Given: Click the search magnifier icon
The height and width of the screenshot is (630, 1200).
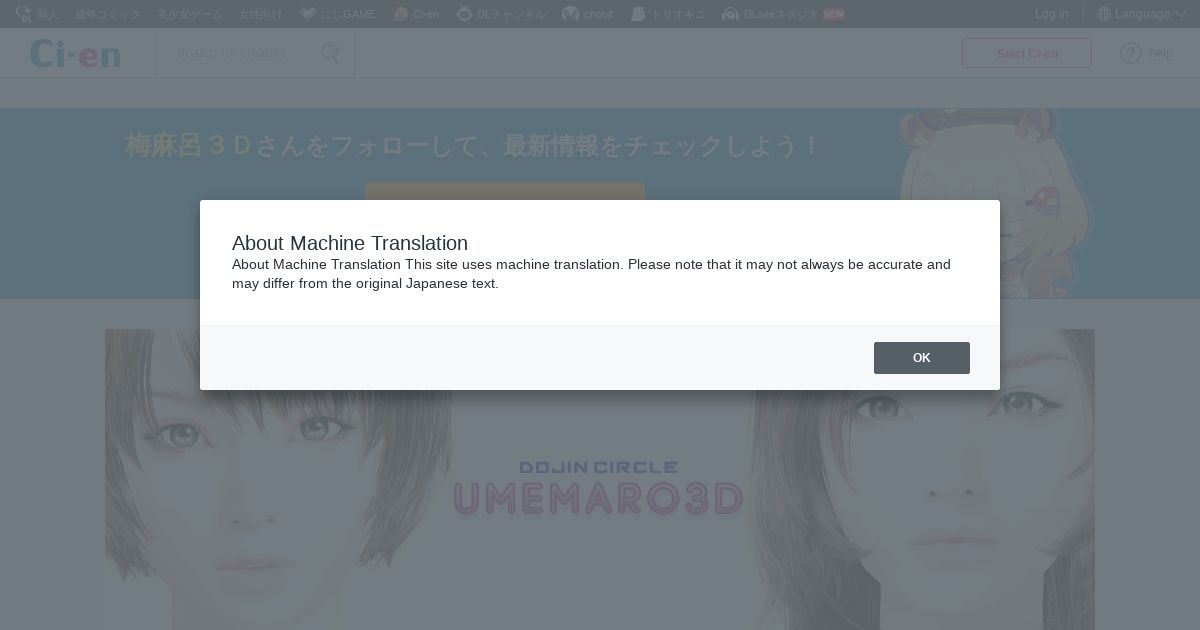Looking at the screenshot, I should [330, 53].
